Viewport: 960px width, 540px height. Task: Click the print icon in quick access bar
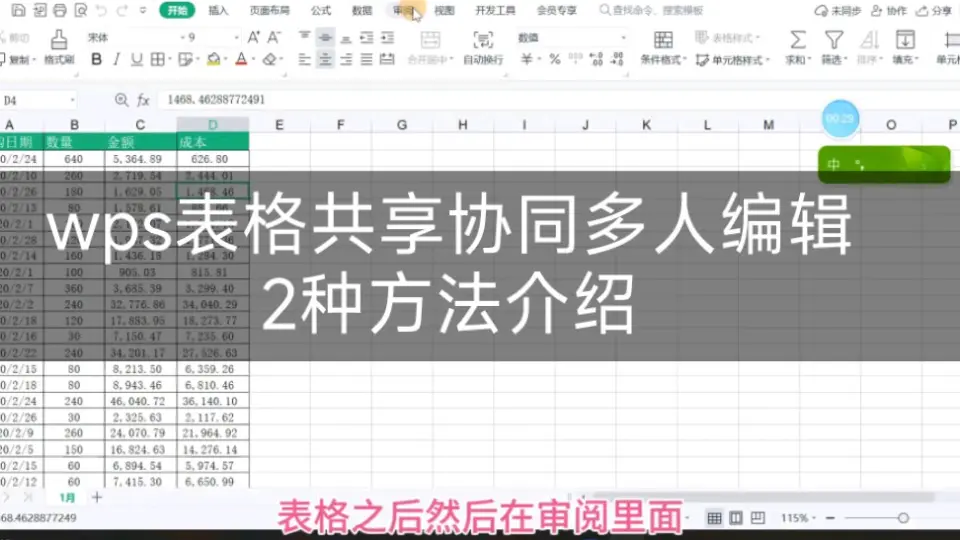tap(60, 11)
